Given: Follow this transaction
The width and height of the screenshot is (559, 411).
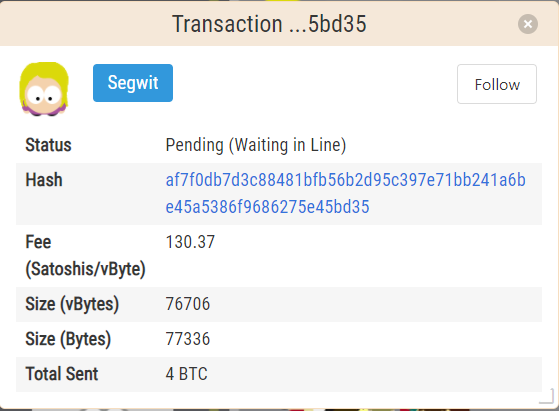Looking at the screenshot, I should coord(497,84).
